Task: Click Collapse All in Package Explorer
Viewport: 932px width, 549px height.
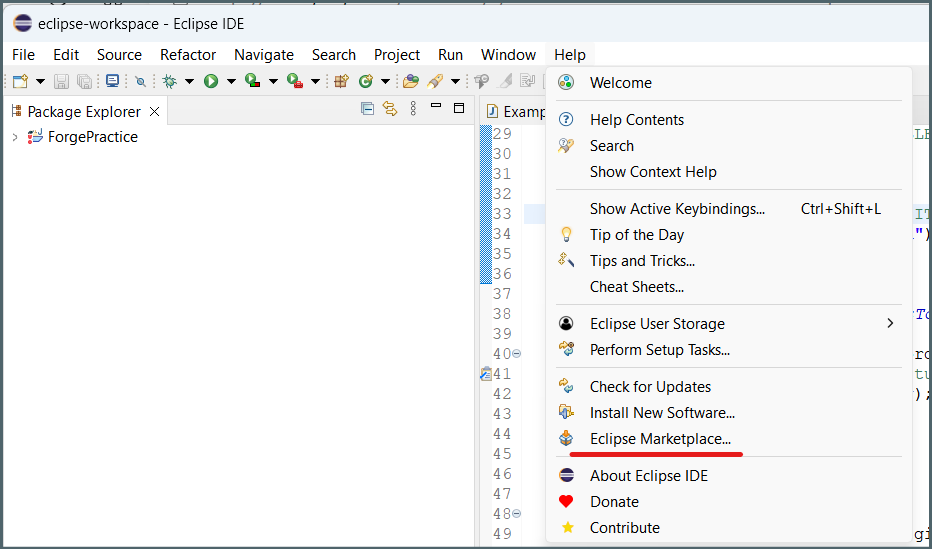Action: click(x=367, y=109)
